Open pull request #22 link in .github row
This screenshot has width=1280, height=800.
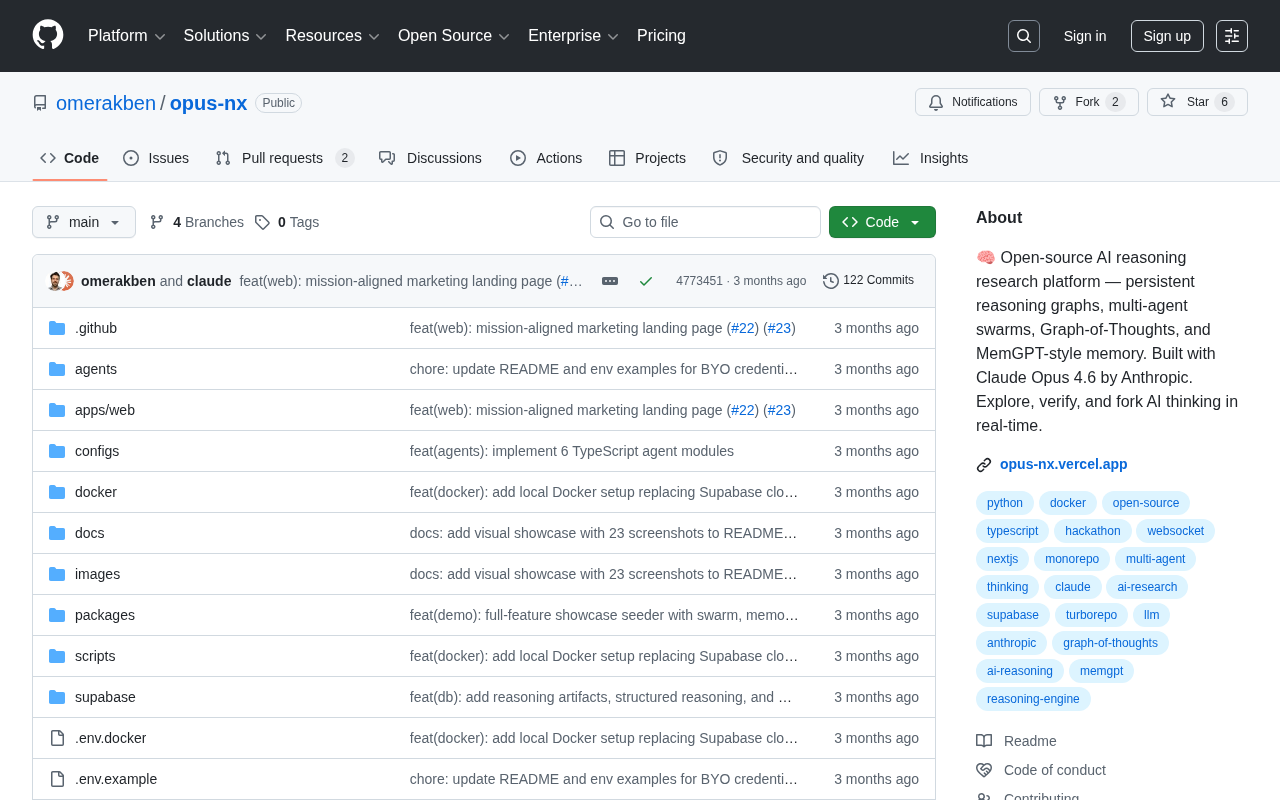tap(743, 328)
